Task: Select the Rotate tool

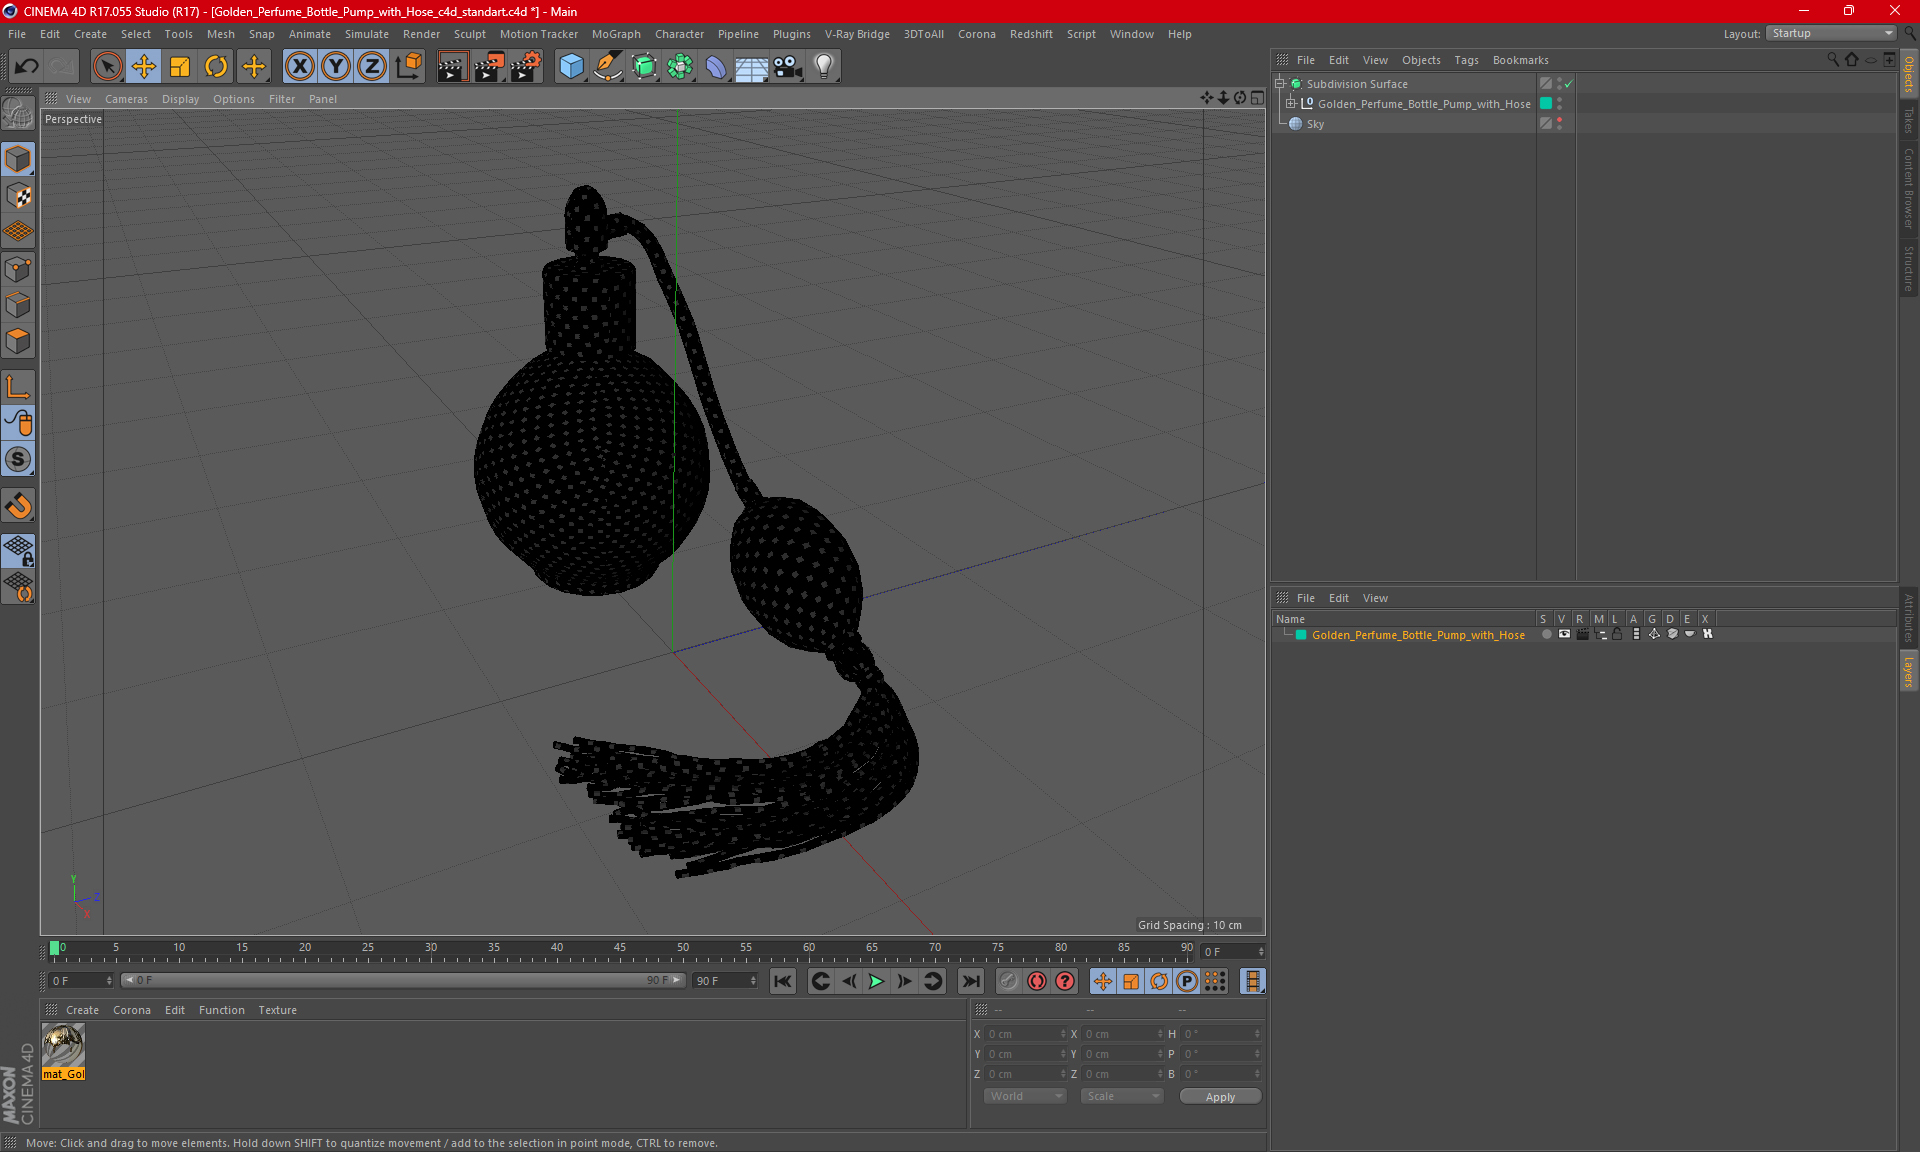Action: [x=216, y=67]
